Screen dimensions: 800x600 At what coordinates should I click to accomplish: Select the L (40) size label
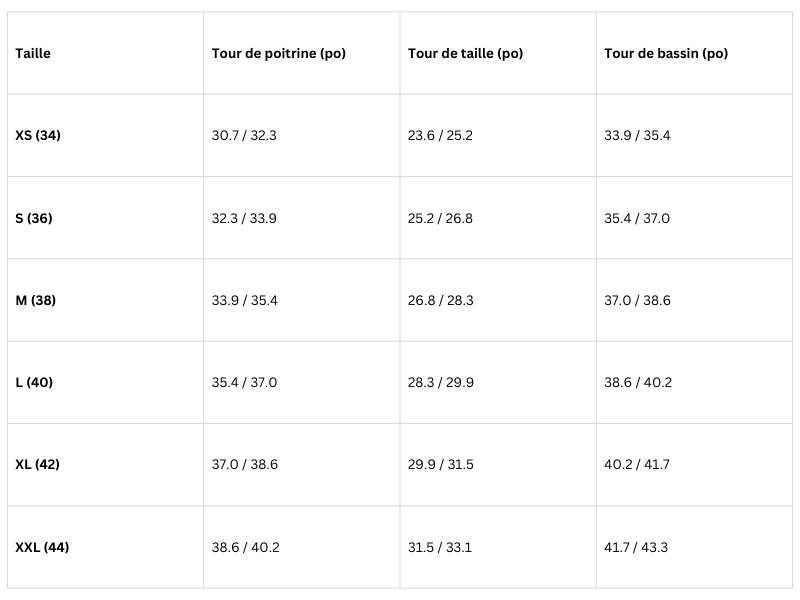tap(34, 382)
